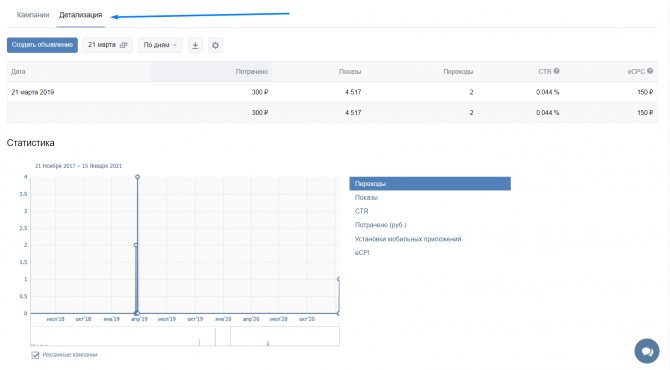Switch to the Кампании tab
670x370 pixels.
click(33, 15)
